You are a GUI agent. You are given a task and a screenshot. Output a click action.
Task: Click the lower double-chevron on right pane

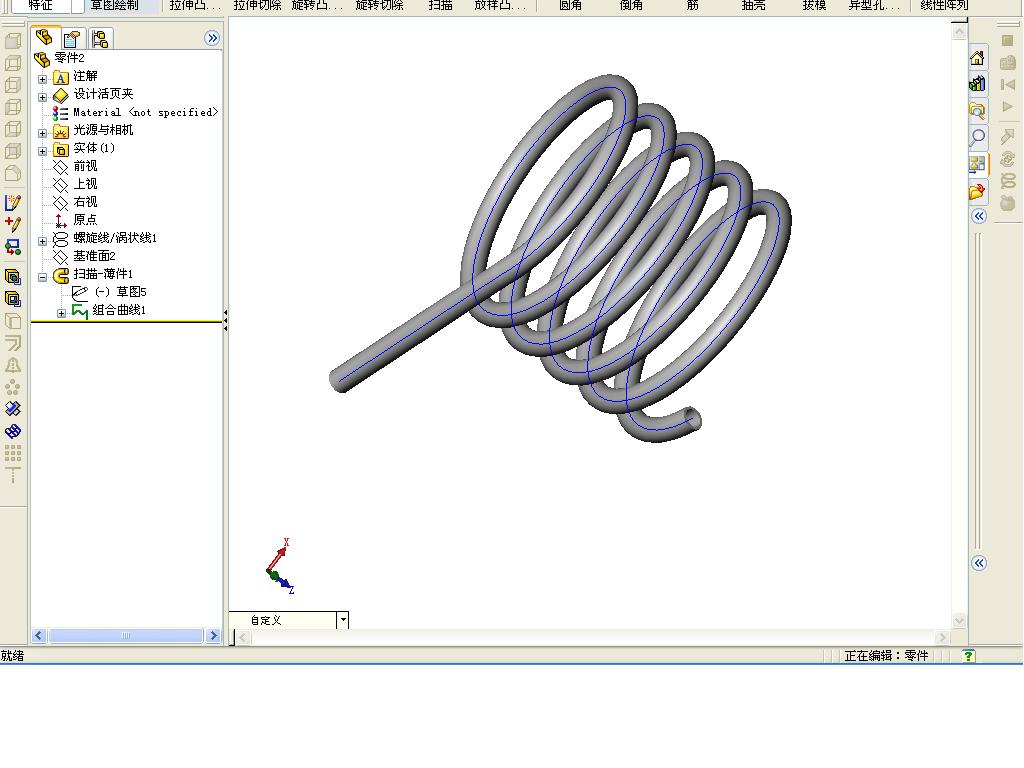[978, 563]
